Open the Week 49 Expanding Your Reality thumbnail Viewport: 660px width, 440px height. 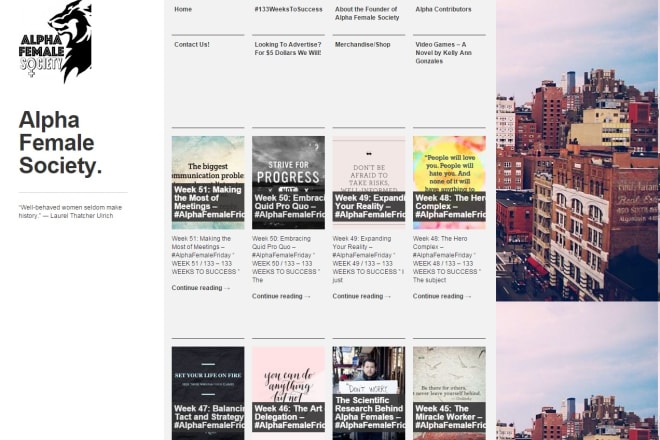[x=369, y=182]
